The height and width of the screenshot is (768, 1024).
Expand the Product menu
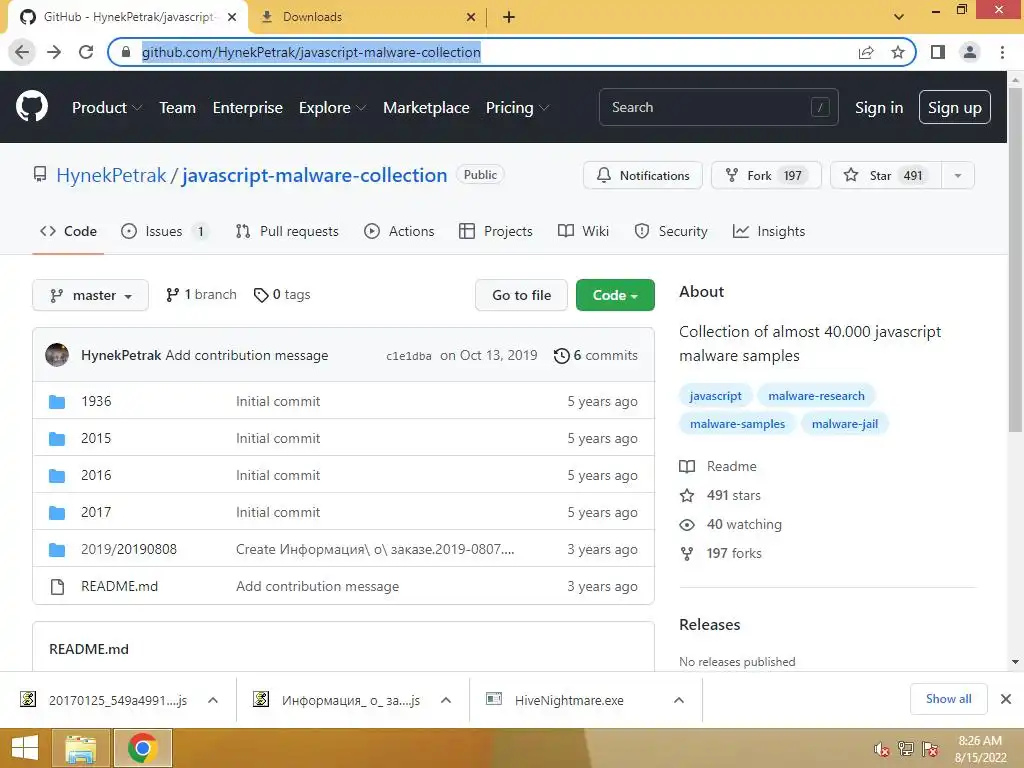click(106, 108)
